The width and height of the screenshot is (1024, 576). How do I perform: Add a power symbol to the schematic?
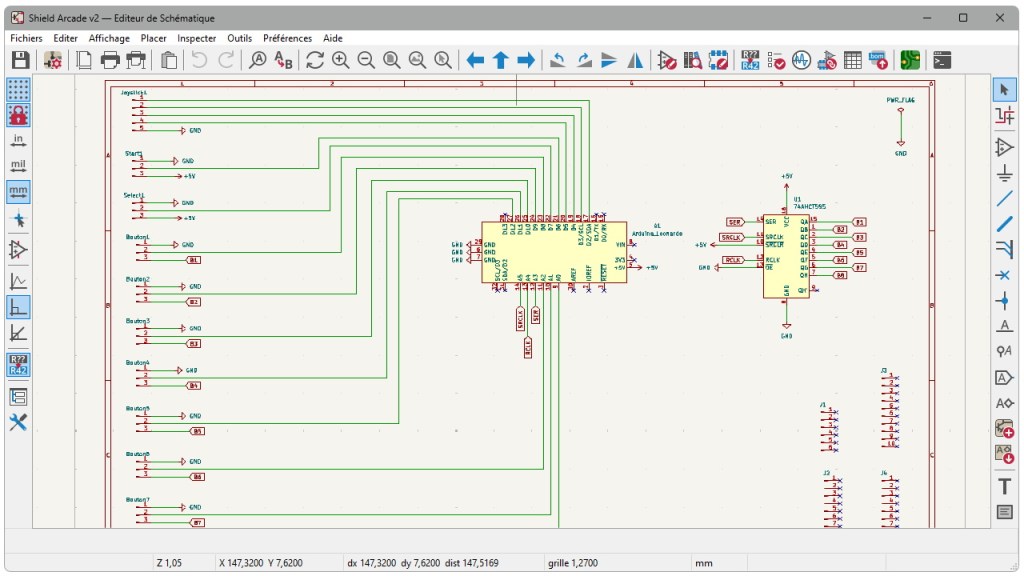pyautogui.click(x=1006, y=173)
